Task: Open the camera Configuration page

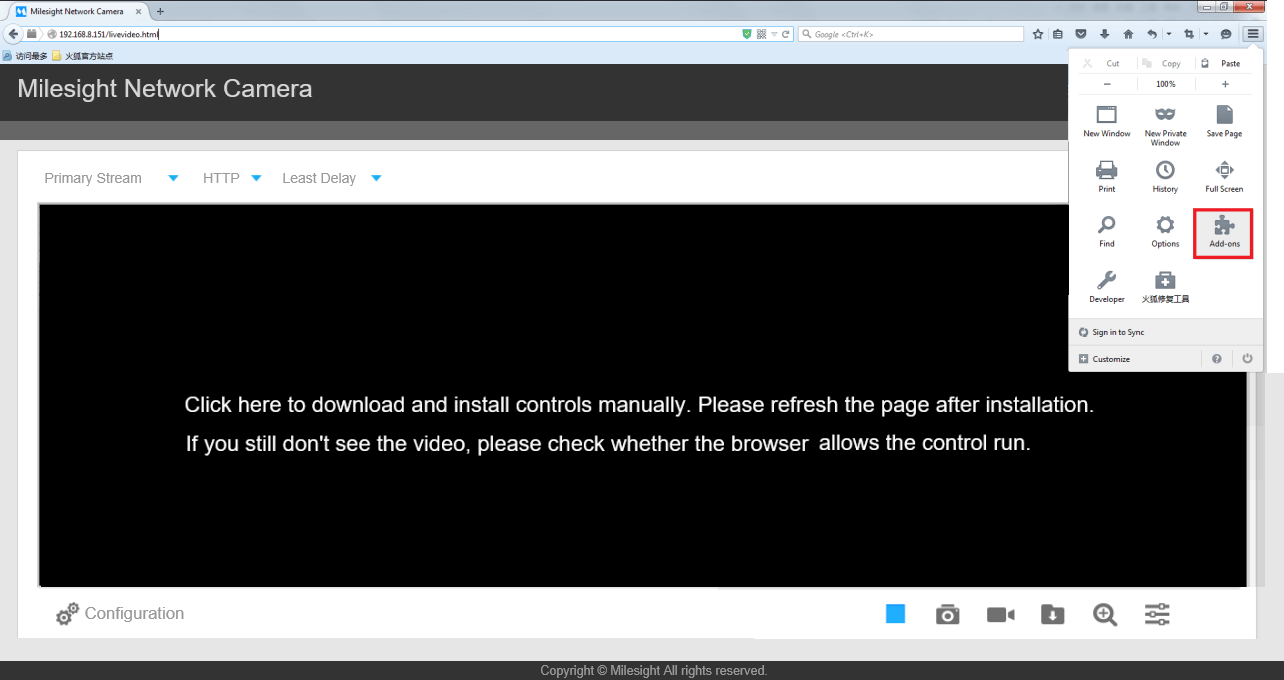Action: tap(120, 614)
